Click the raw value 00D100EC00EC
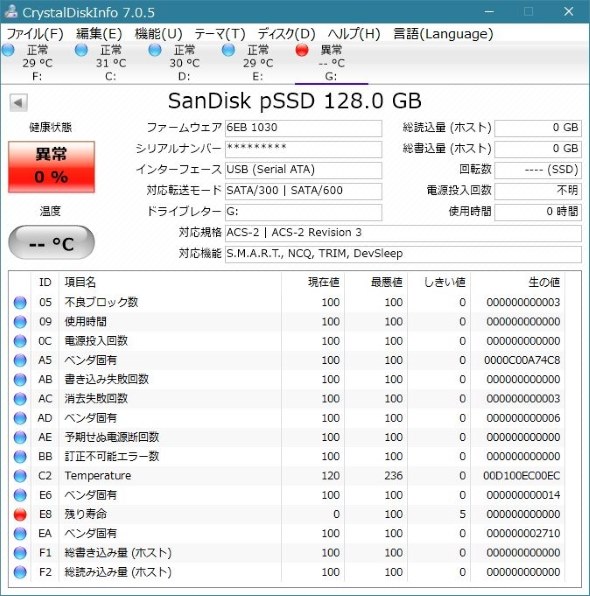Viewport: 590px width, 596px height. pos(522,476)
